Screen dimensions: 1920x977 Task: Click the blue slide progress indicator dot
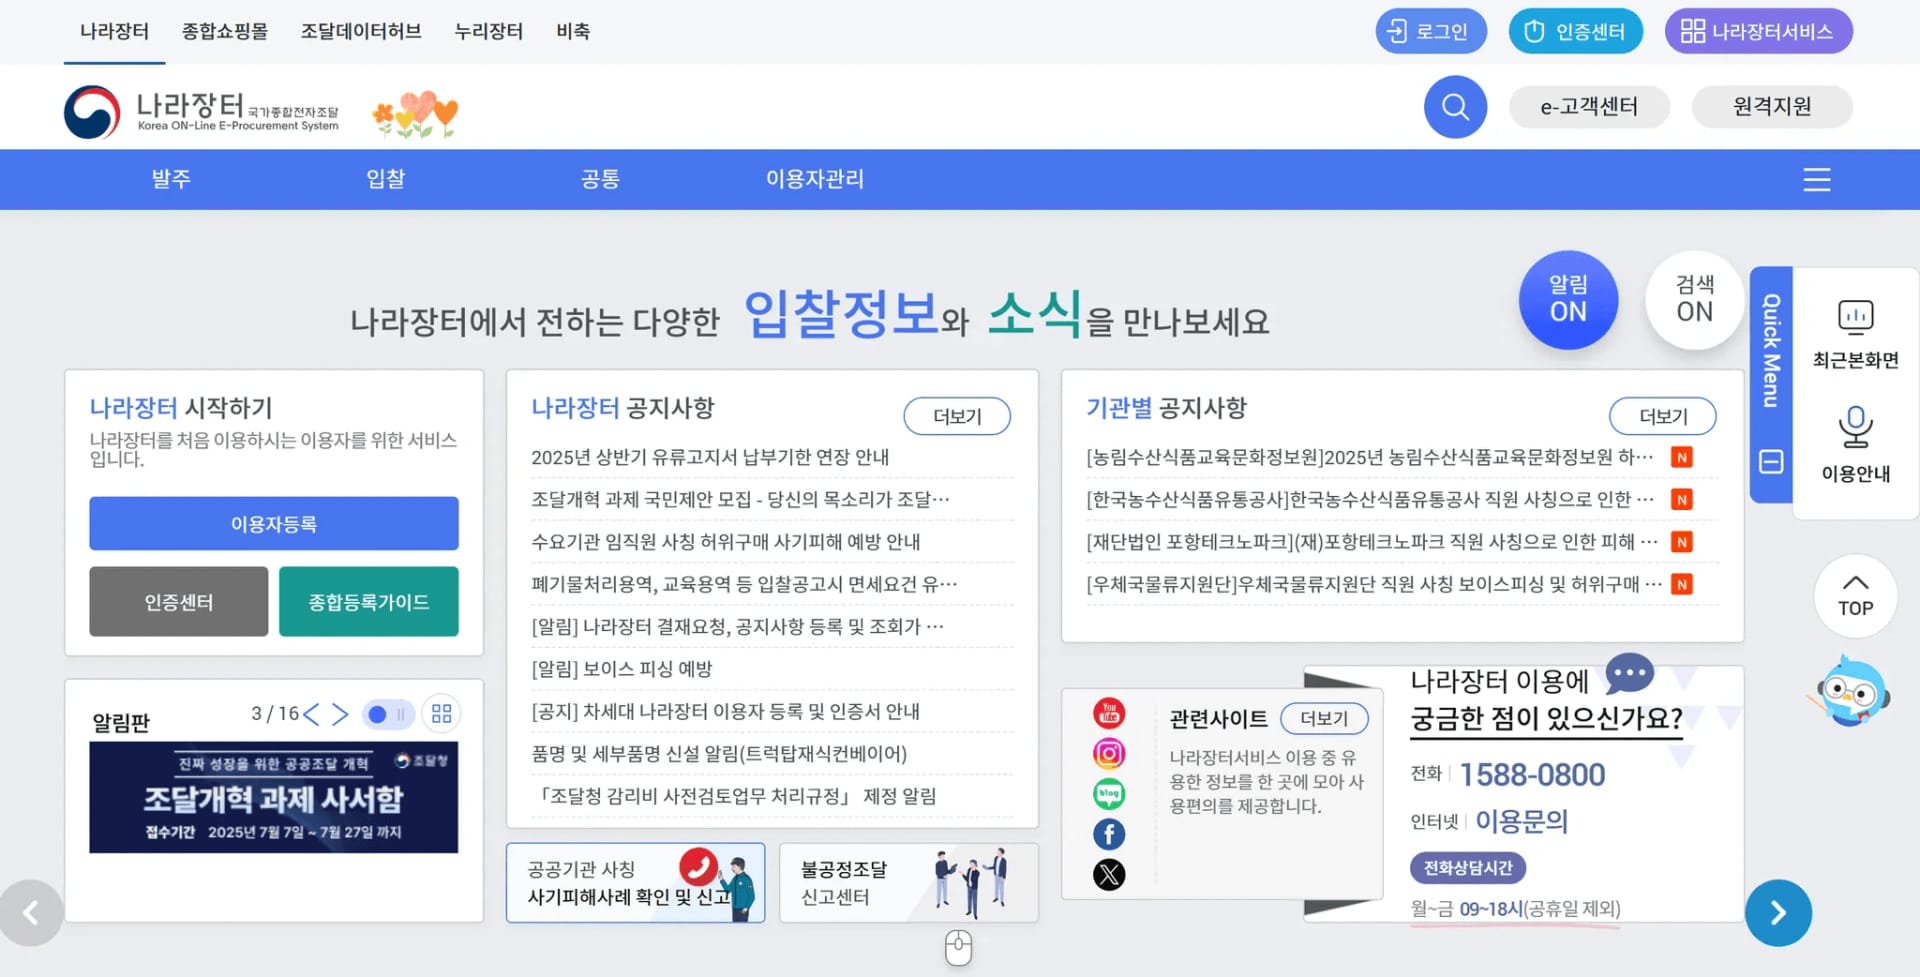pyautogui.click(x=375, y=714)
